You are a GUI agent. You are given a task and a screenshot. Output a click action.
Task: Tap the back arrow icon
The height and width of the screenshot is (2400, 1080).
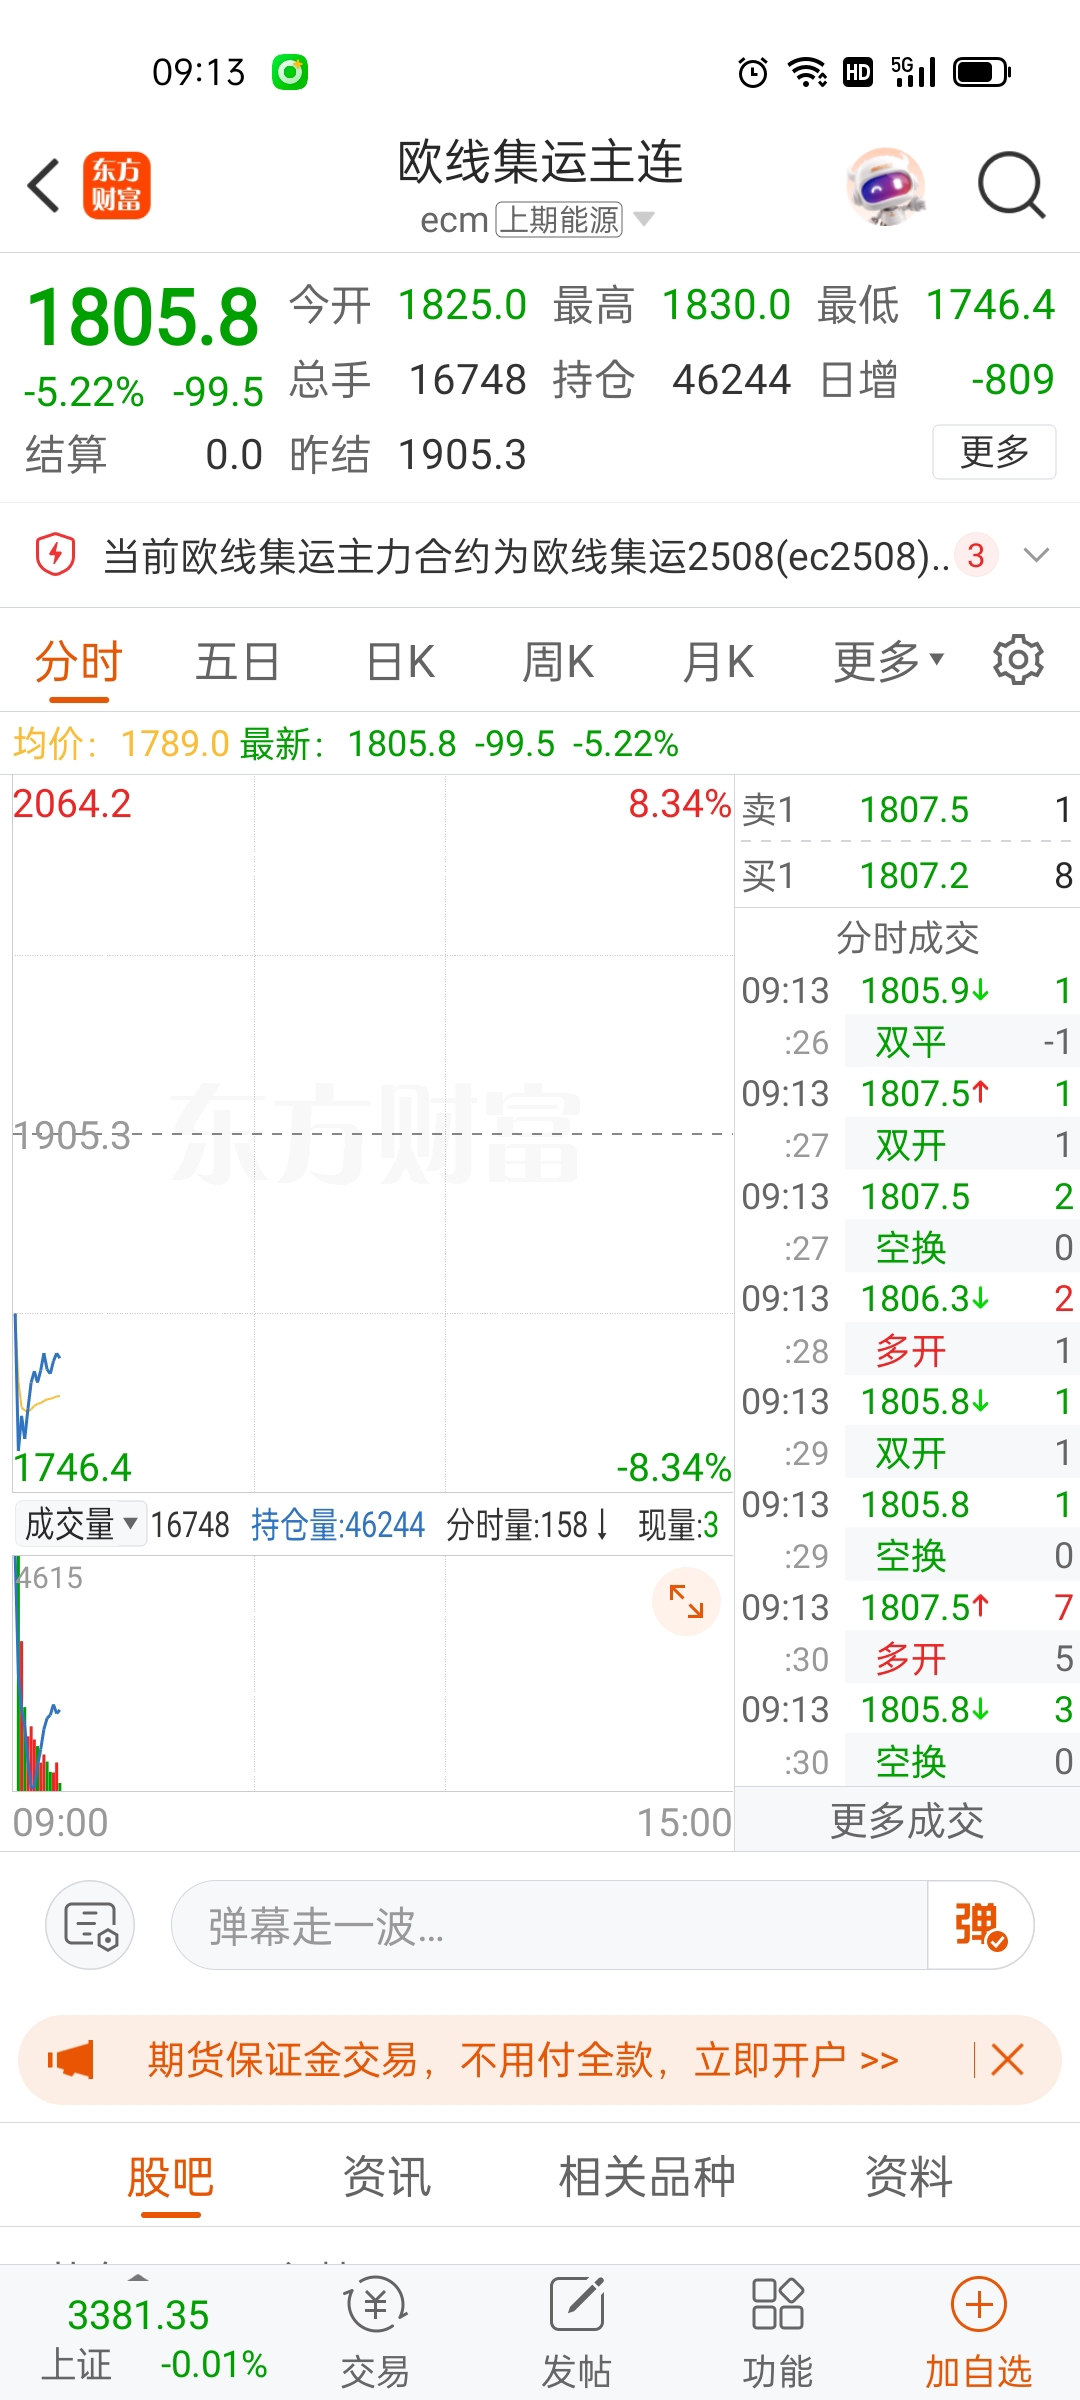[x=44, y=186]
